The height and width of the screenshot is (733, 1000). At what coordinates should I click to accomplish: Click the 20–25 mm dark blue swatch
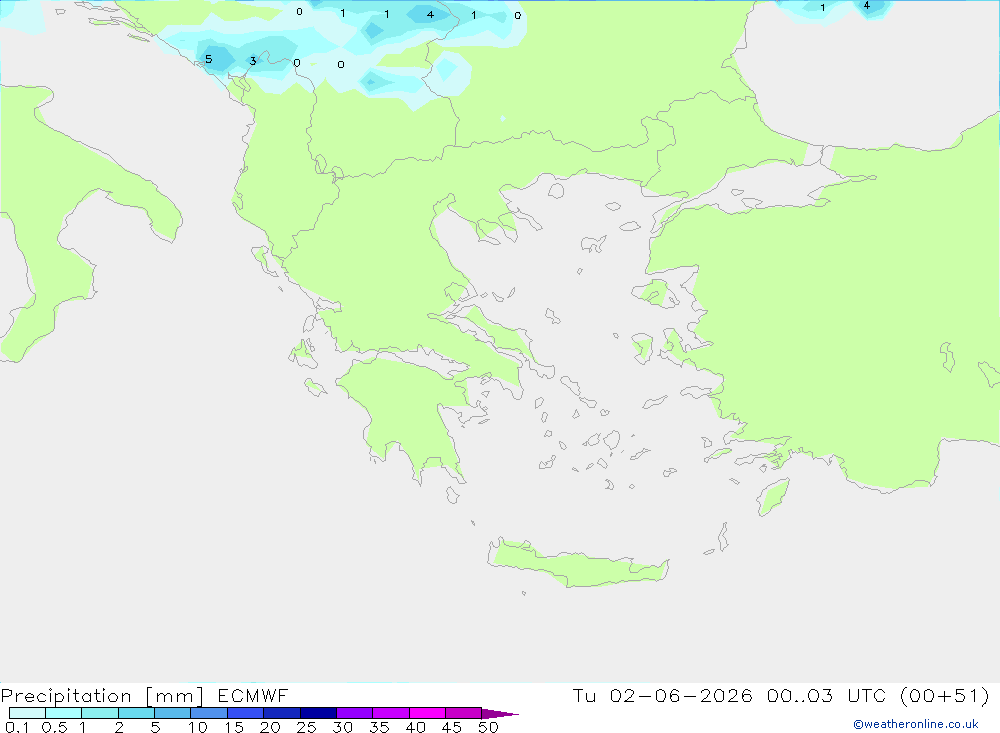coord(282,713)
